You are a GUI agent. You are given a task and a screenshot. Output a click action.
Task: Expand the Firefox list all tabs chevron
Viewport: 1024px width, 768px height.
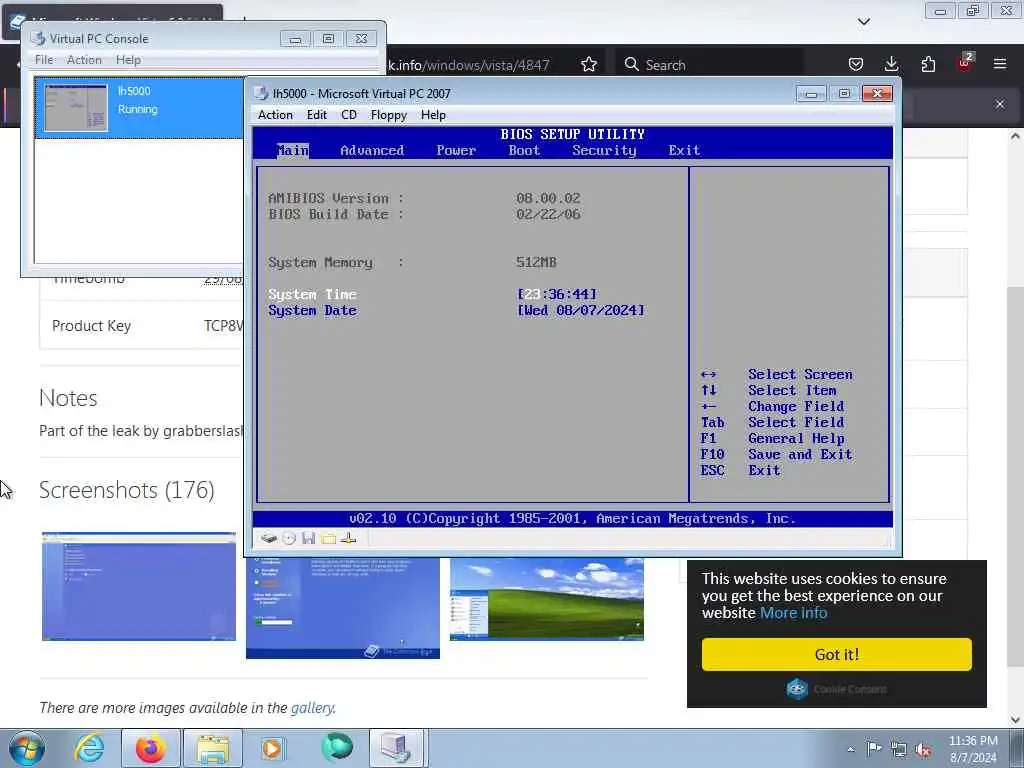[x=863, y=22]
